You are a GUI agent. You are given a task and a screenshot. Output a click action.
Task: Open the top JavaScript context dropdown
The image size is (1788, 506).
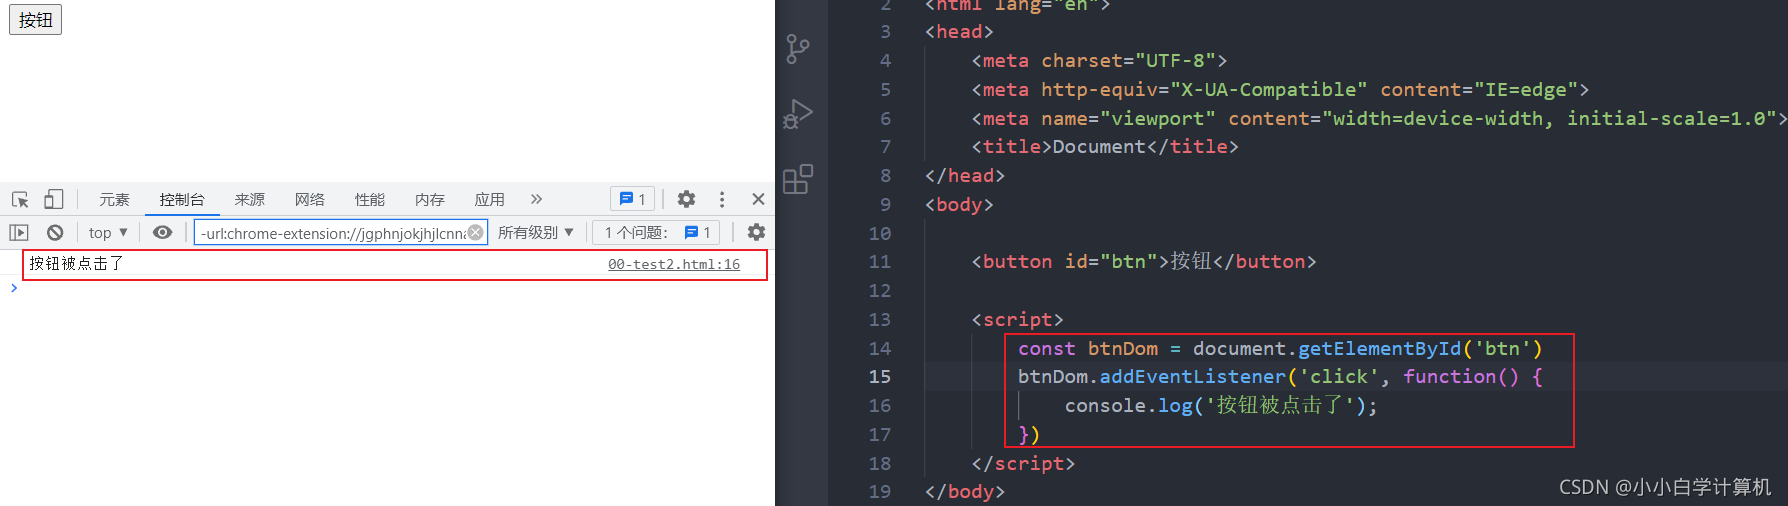point(108,232)
